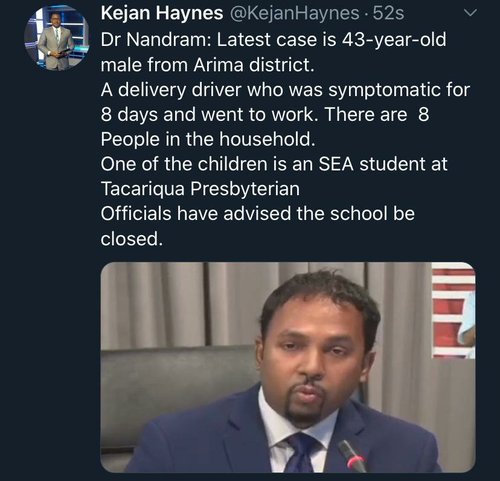This screenshot has height=481, width=500.
Task: Open the tweet's 52s timestamp
Action: click(x=388, y=14)
